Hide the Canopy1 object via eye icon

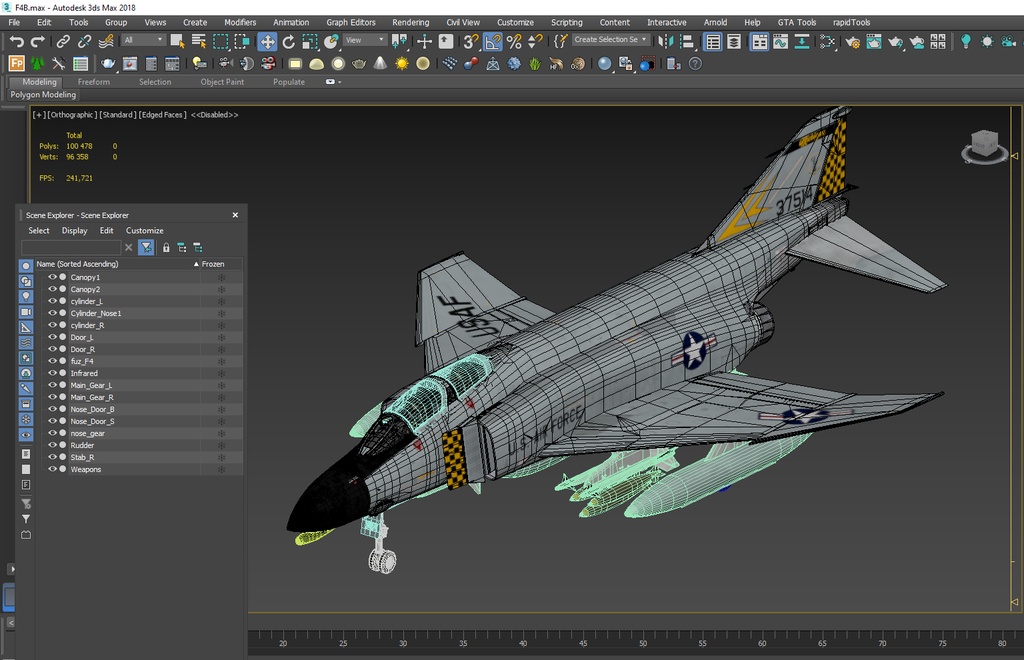52,277
